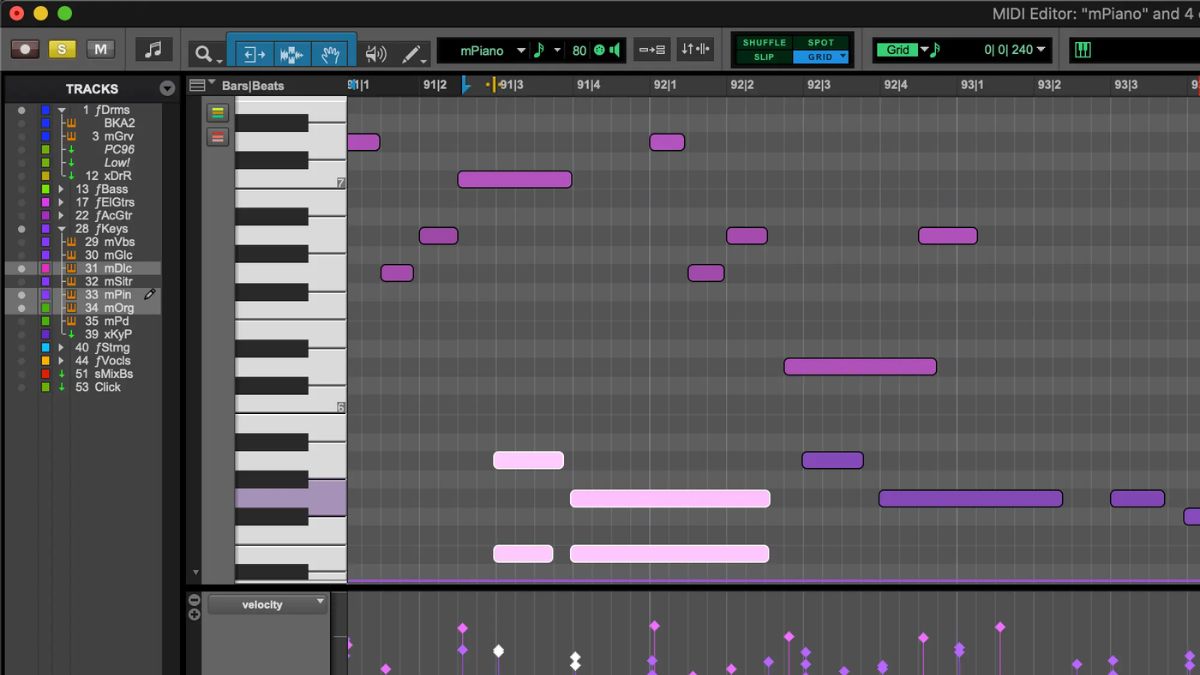Click the green arrow icon on 53 Click

pyautogui.click(x=62, y=387)
